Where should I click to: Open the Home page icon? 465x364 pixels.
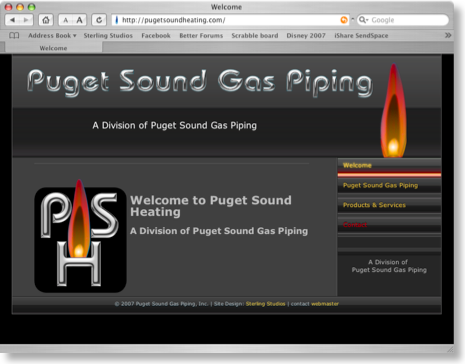pyautogui.click(x=46, y=20)
